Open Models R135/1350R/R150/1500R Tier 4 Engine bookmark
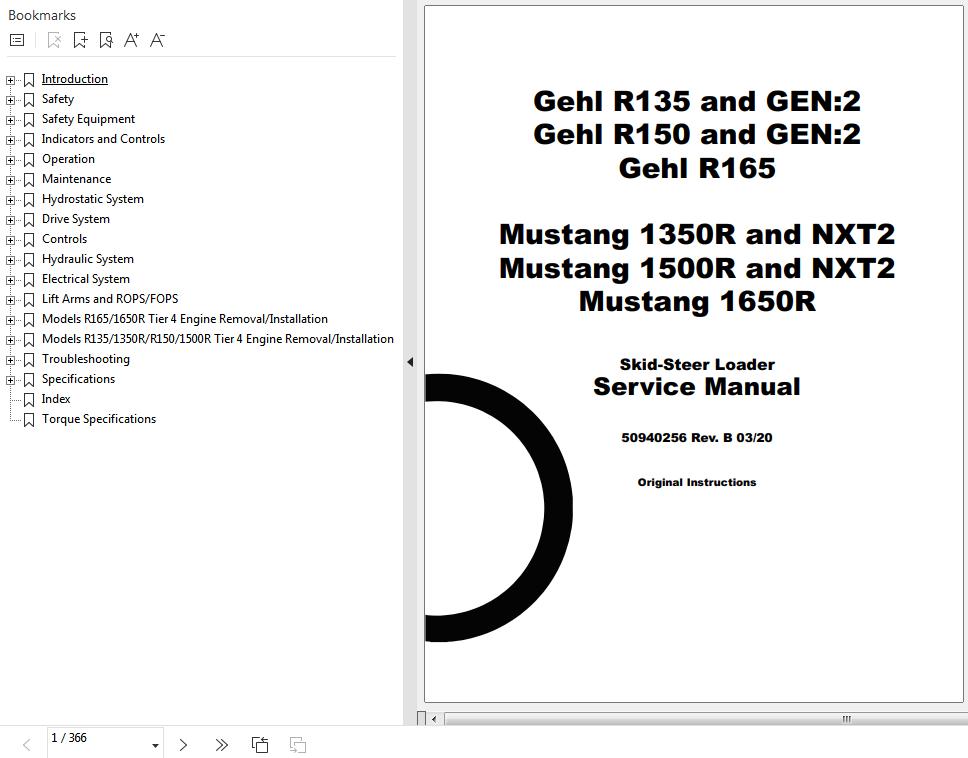Viewport: 968px width, 758px height. [x=218, y=339]
